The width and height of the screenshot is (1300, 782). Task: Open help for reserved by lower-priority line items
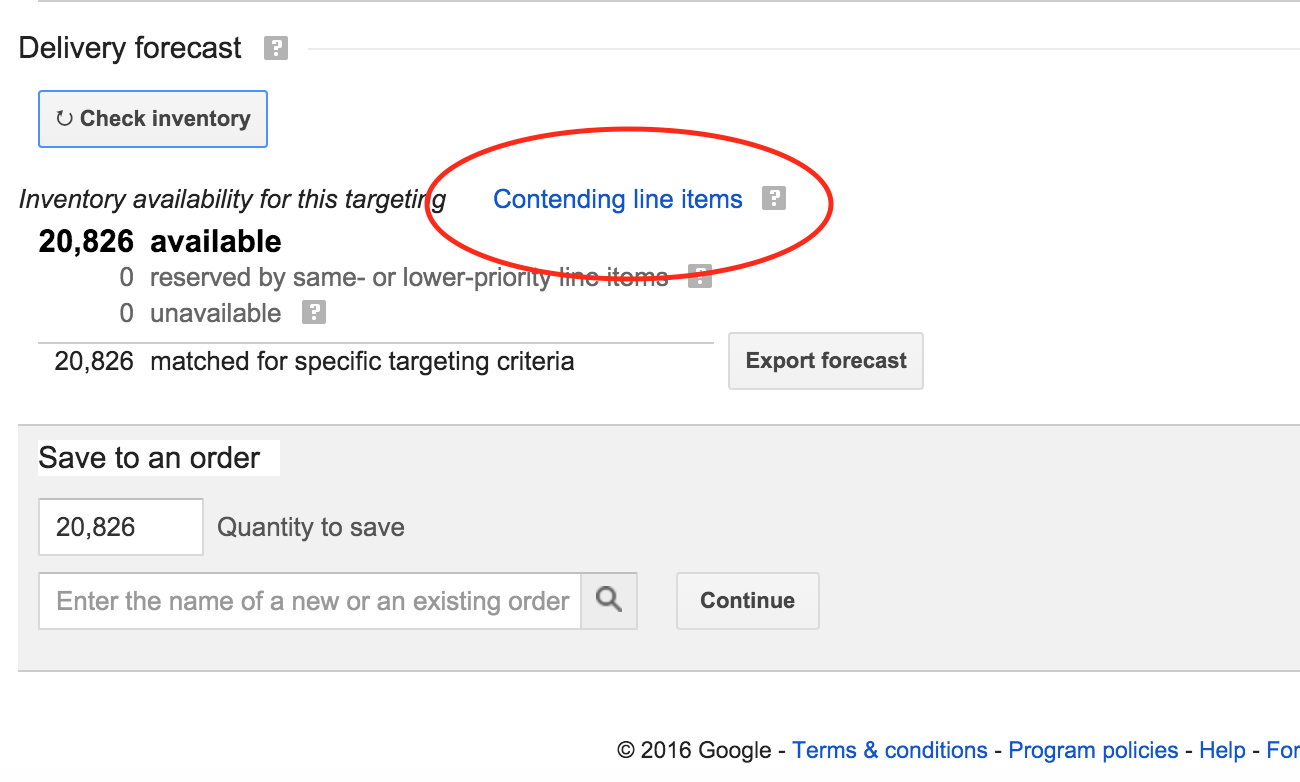[x=700, y=276]
